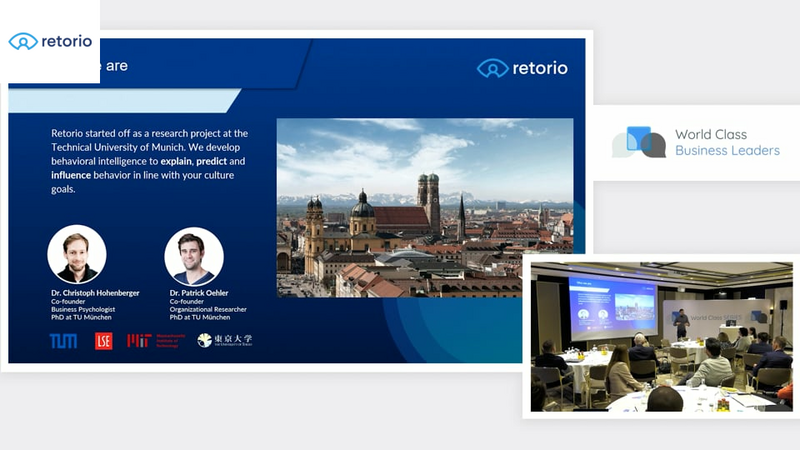Click the retorio logo in the top-left corner
Screen dimensions: 800x450
click(x=50, y=41)
